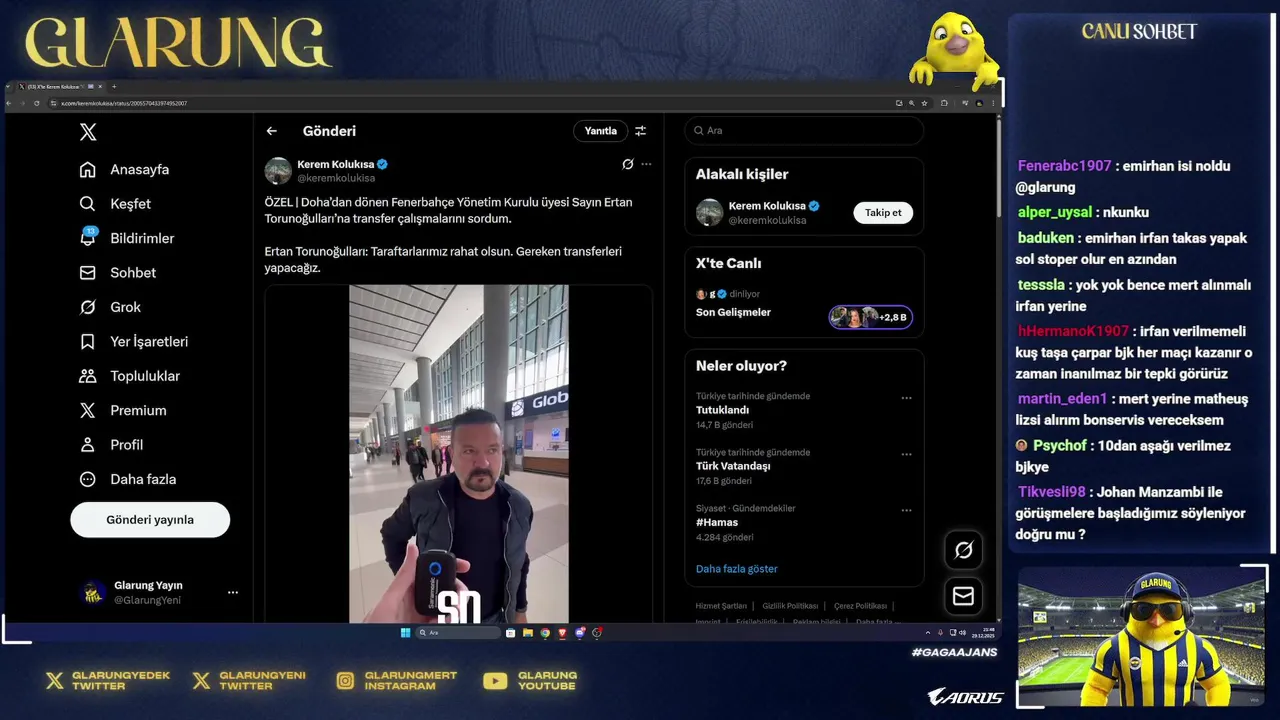
Task: Go back with the Gönderi arrow
Action: point(272,131)
